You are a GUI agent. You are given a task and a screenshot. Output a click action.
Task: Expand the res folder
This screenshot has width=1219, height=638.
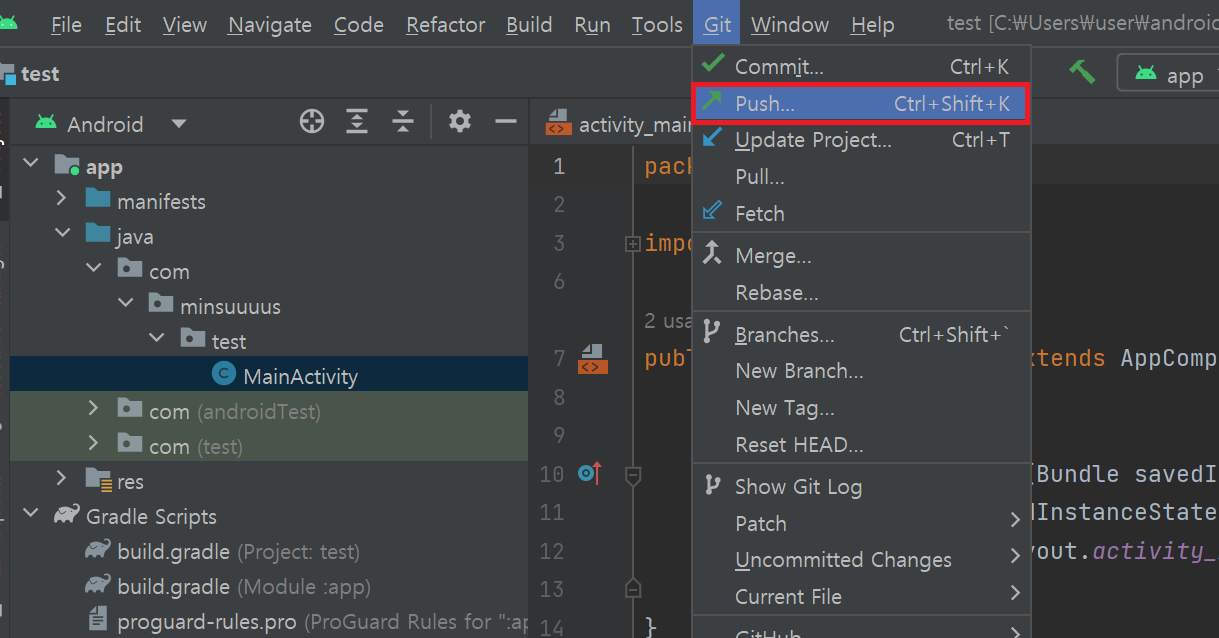tap(62, 478)
